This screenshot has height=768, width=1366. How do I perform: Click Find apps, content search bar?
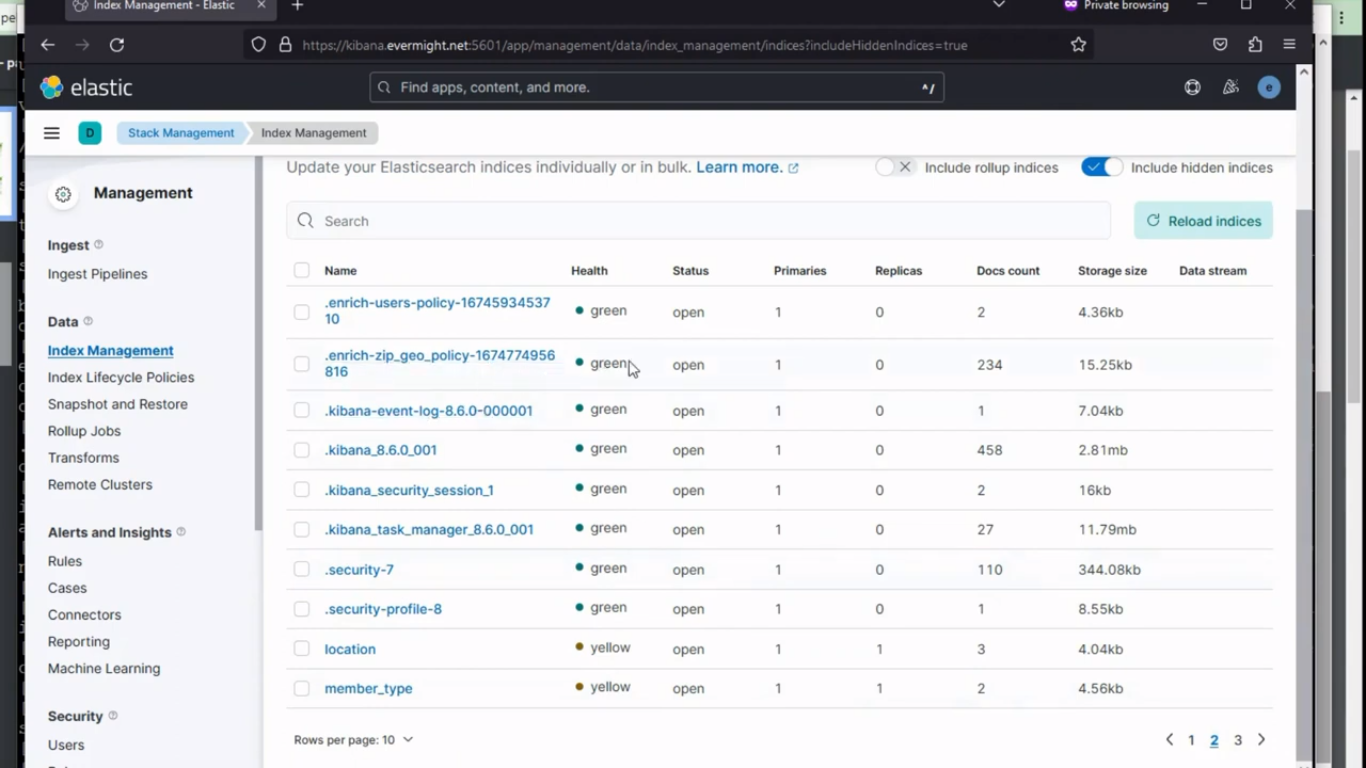point(656,88)
